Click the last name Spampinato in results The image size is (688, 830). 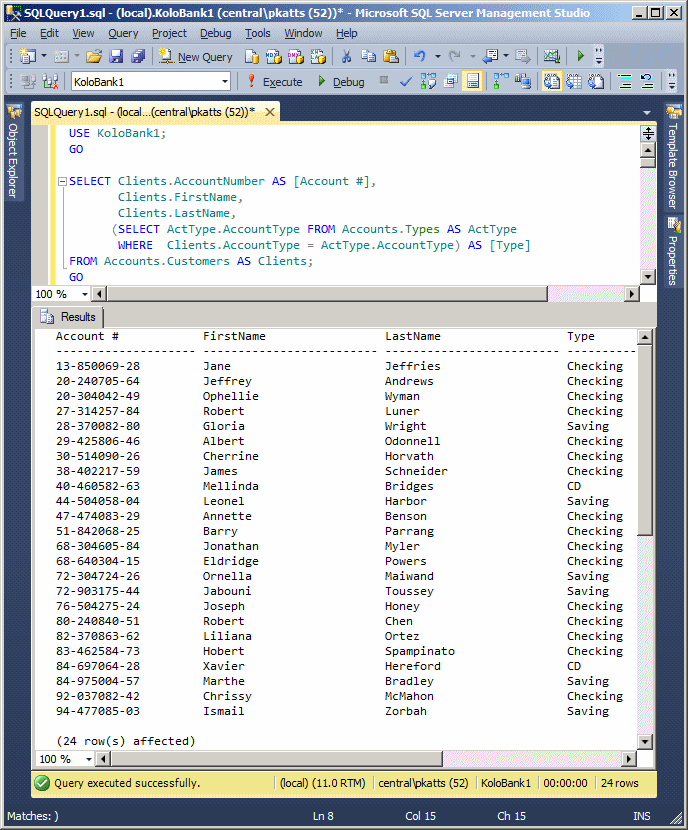click(x=420, y=651)
